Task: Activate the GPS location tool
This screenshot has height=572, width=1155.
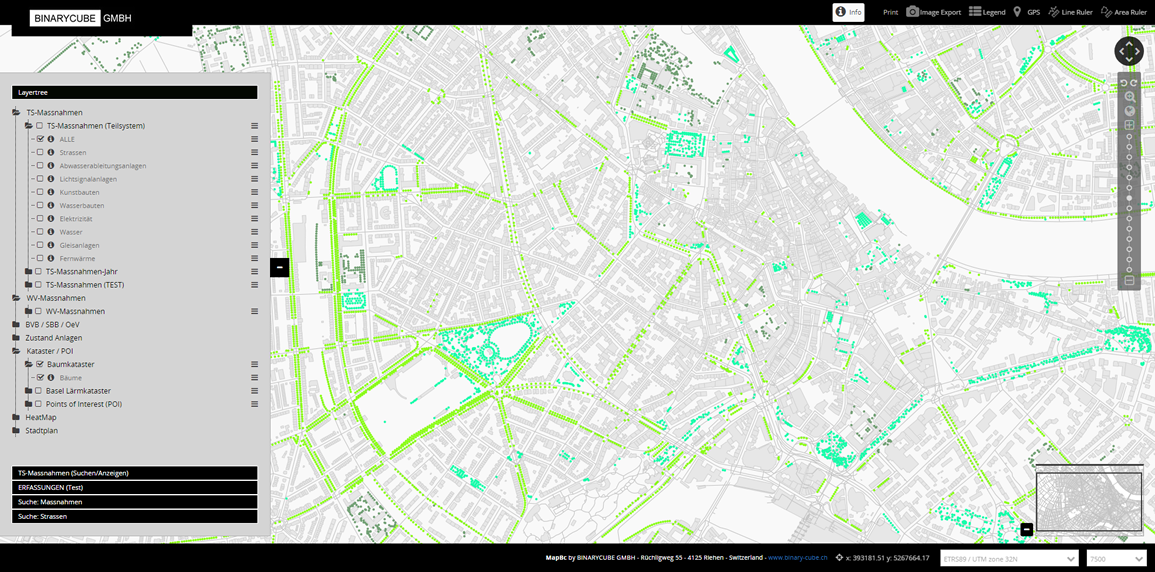Action: point(1026,12)
